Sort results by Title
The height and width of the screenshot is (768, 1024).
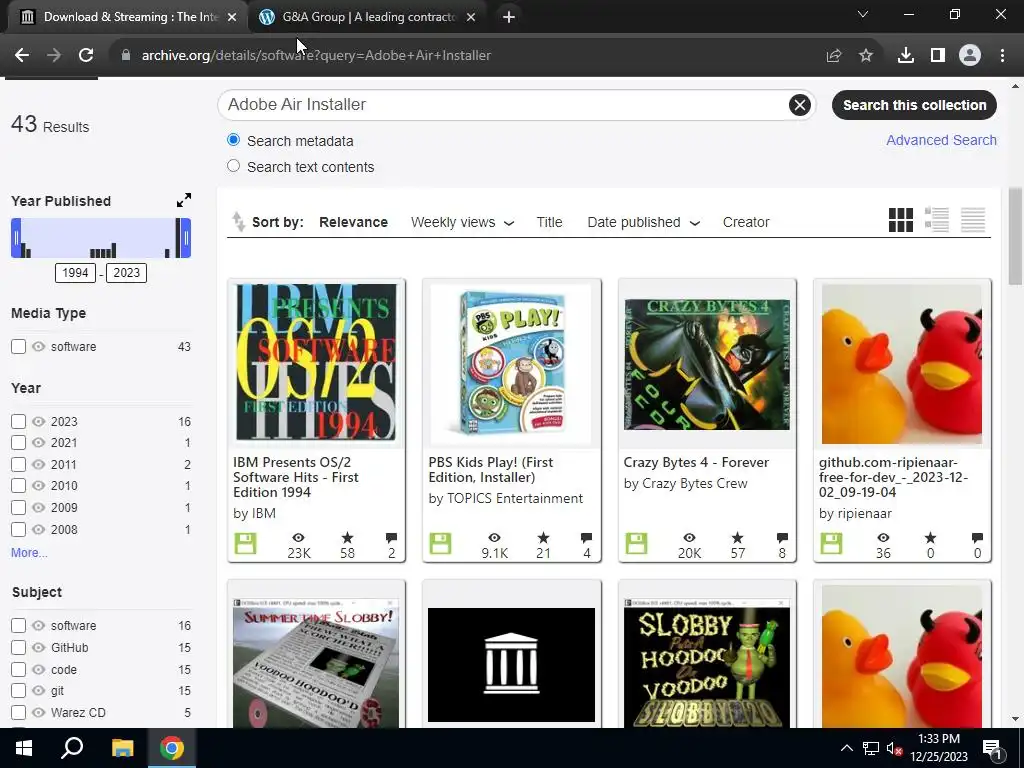point(549,222)
